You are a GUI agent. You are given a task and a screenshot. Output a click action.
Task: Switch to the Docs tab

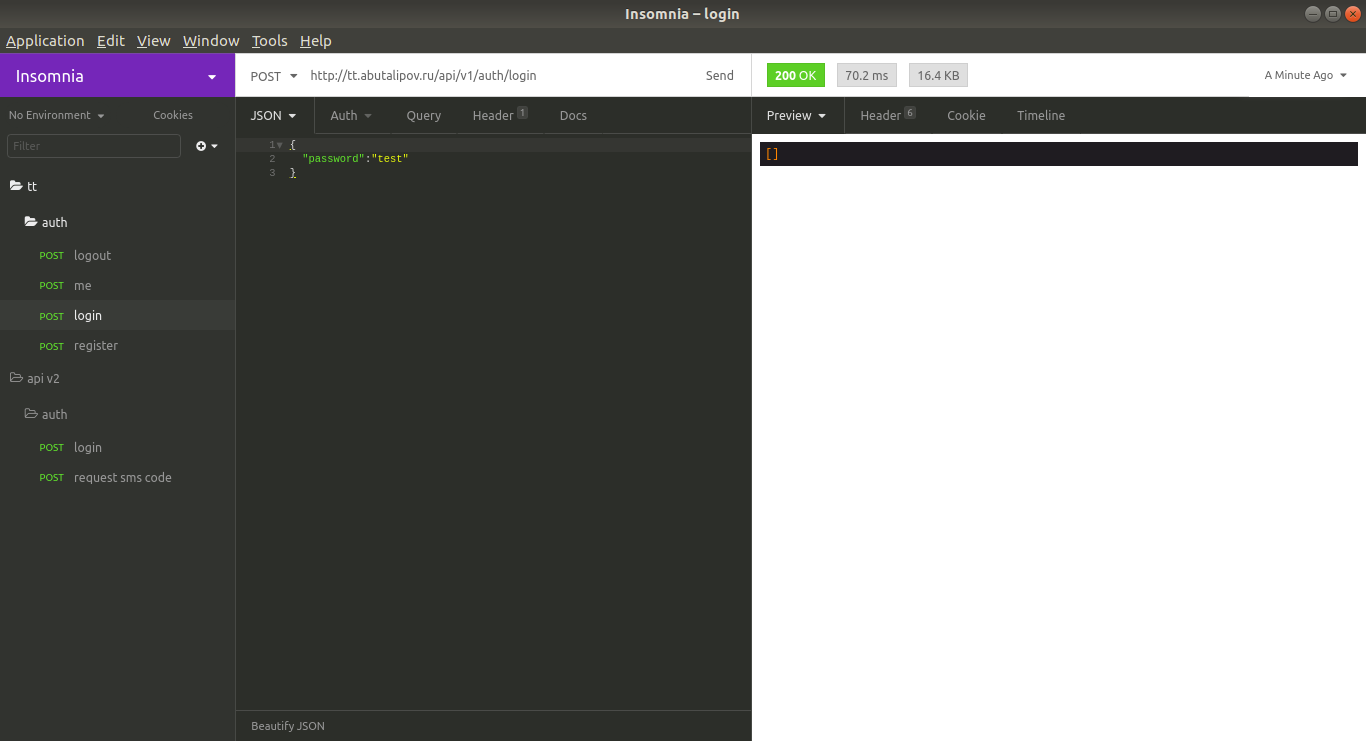pos(573,116)
